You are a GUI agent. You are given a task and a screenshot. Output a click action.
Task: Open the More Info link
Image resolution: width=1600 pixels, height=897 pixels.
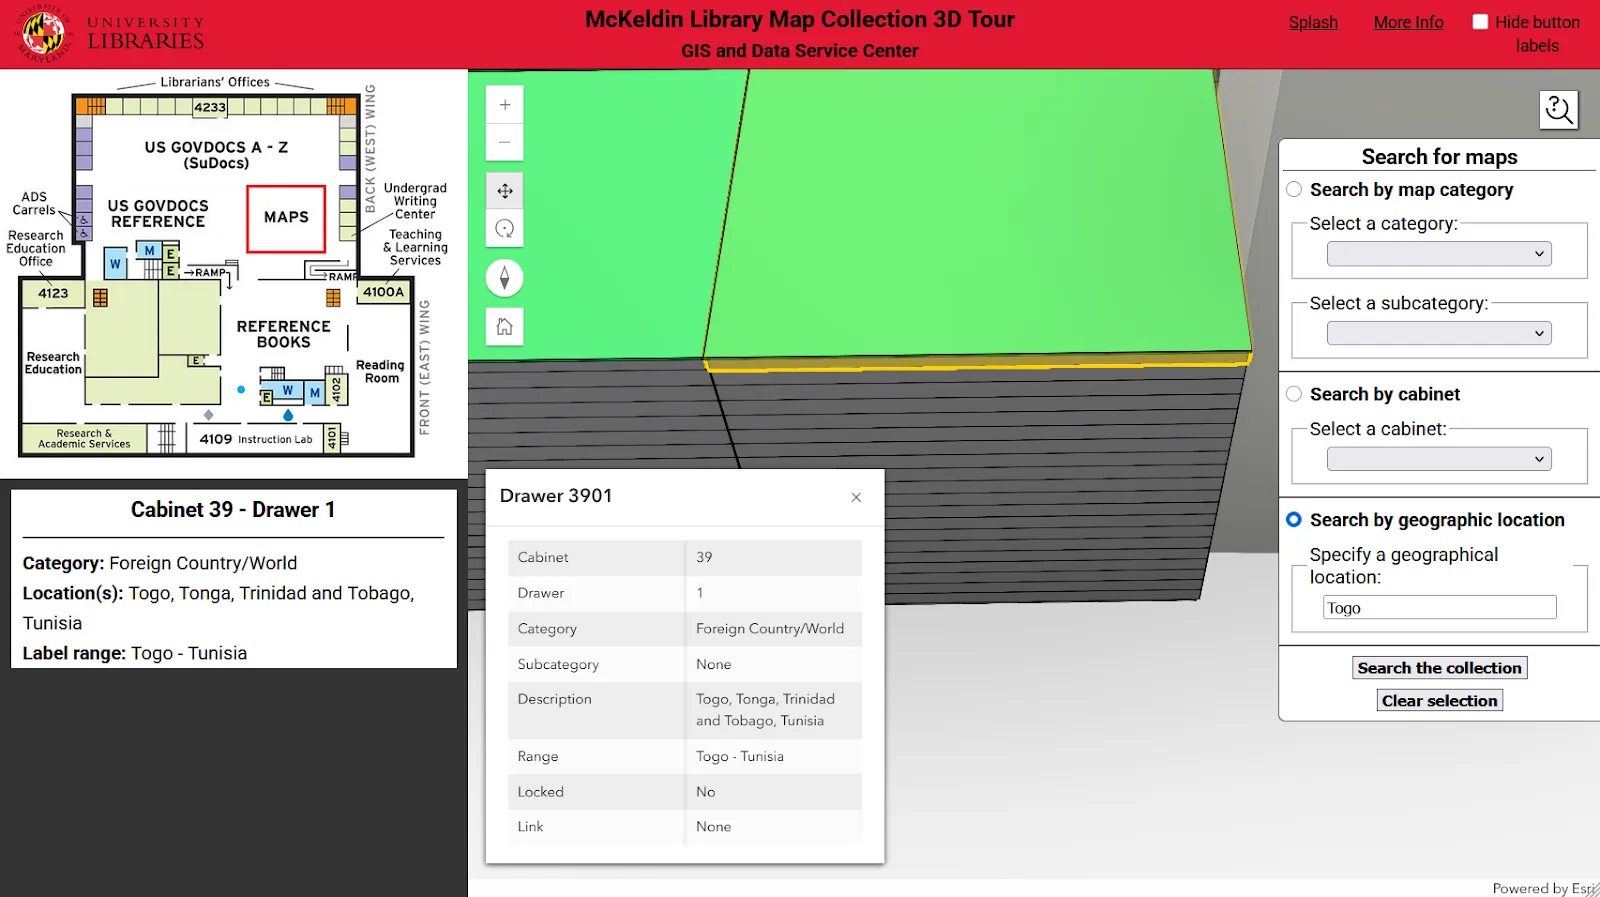click(x=1408, y=22)
